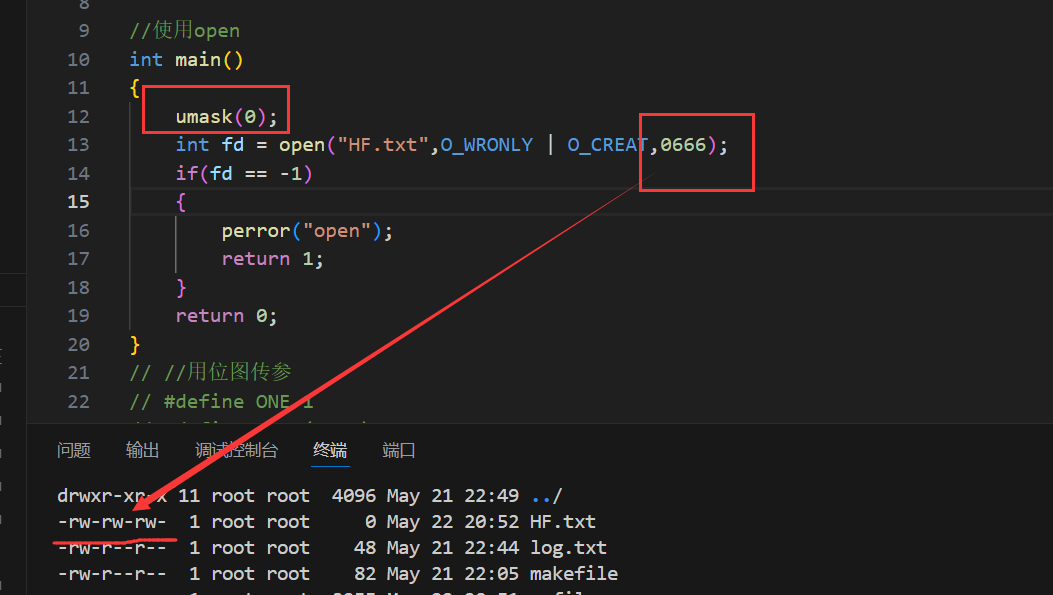Screen dimensions: 1053x595
Task: Select the O_WRONLY flag in code
Action: pyautogui.click(x=487, y=145)
